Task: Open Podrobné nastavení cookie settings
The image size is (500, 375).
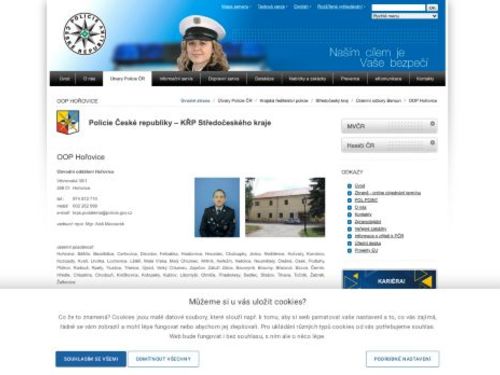Action: pyautogui.click(x=402, y=359)
